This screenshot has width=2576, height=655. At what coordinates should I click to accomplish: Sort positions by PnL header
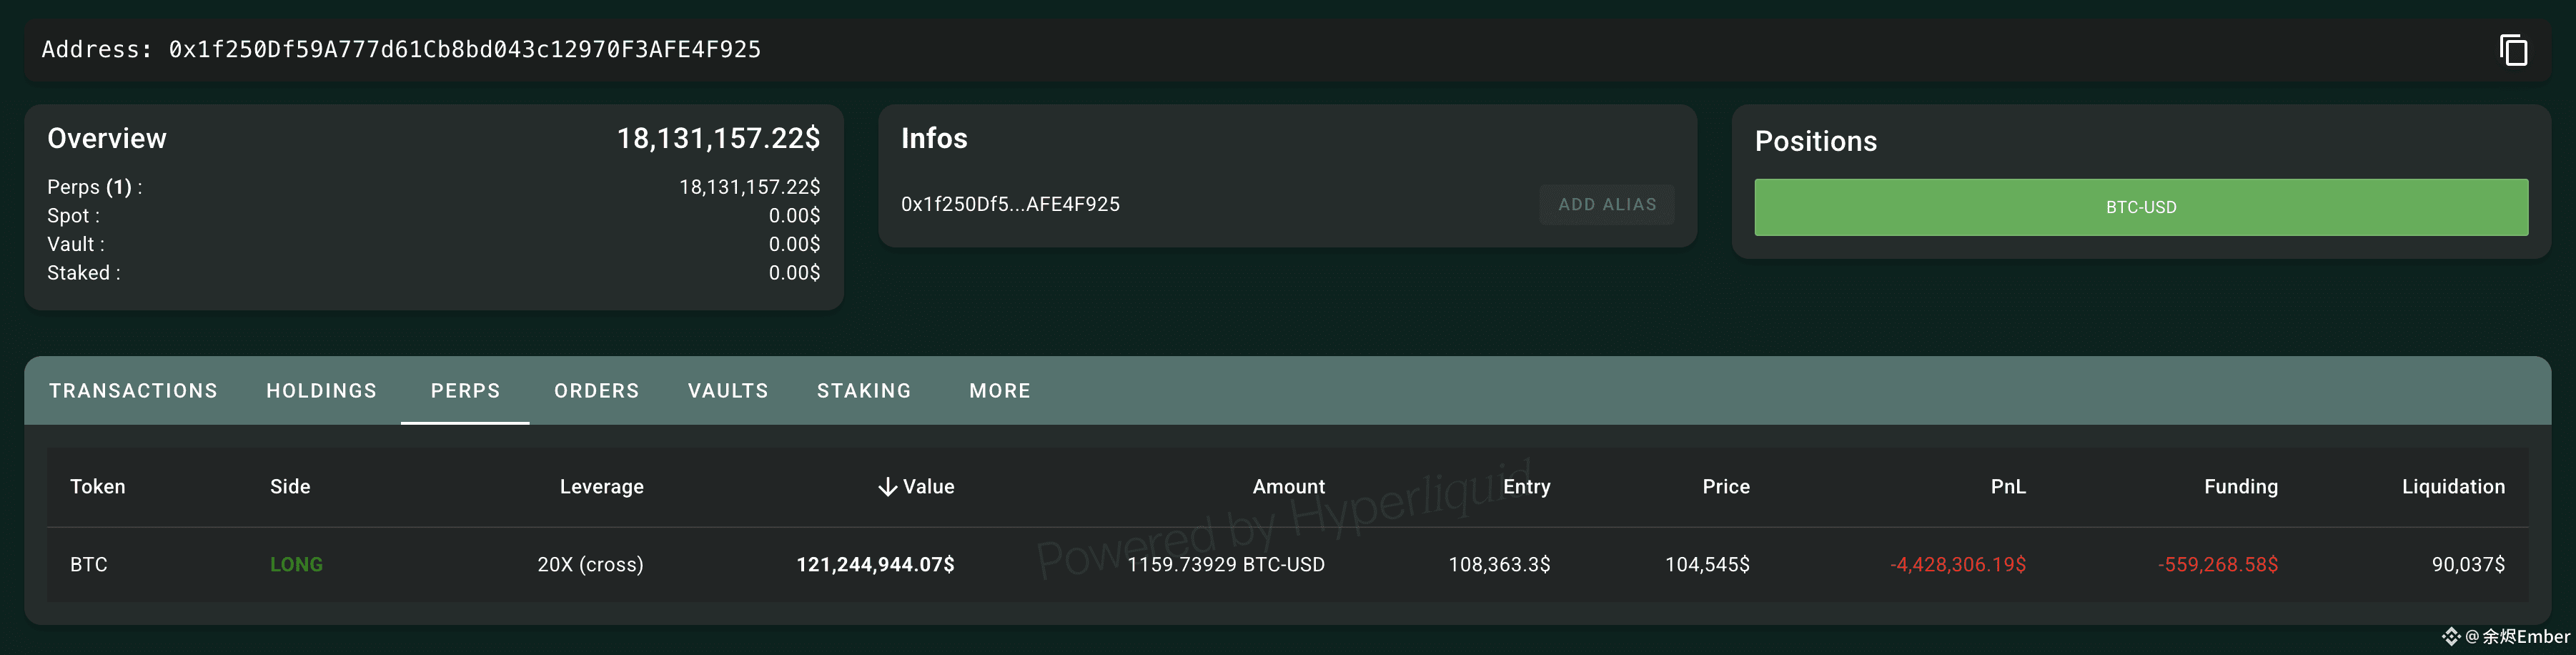click(x=2007, y=487)
